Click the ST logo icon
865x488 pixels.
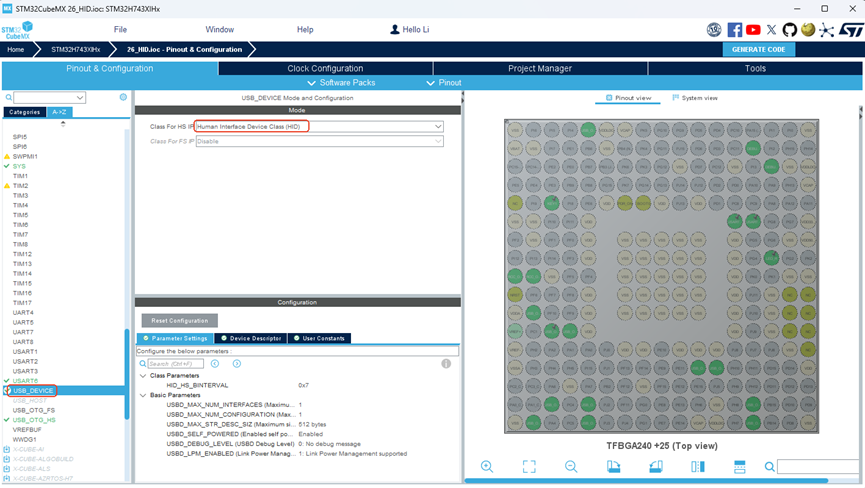tap(851, 30)
